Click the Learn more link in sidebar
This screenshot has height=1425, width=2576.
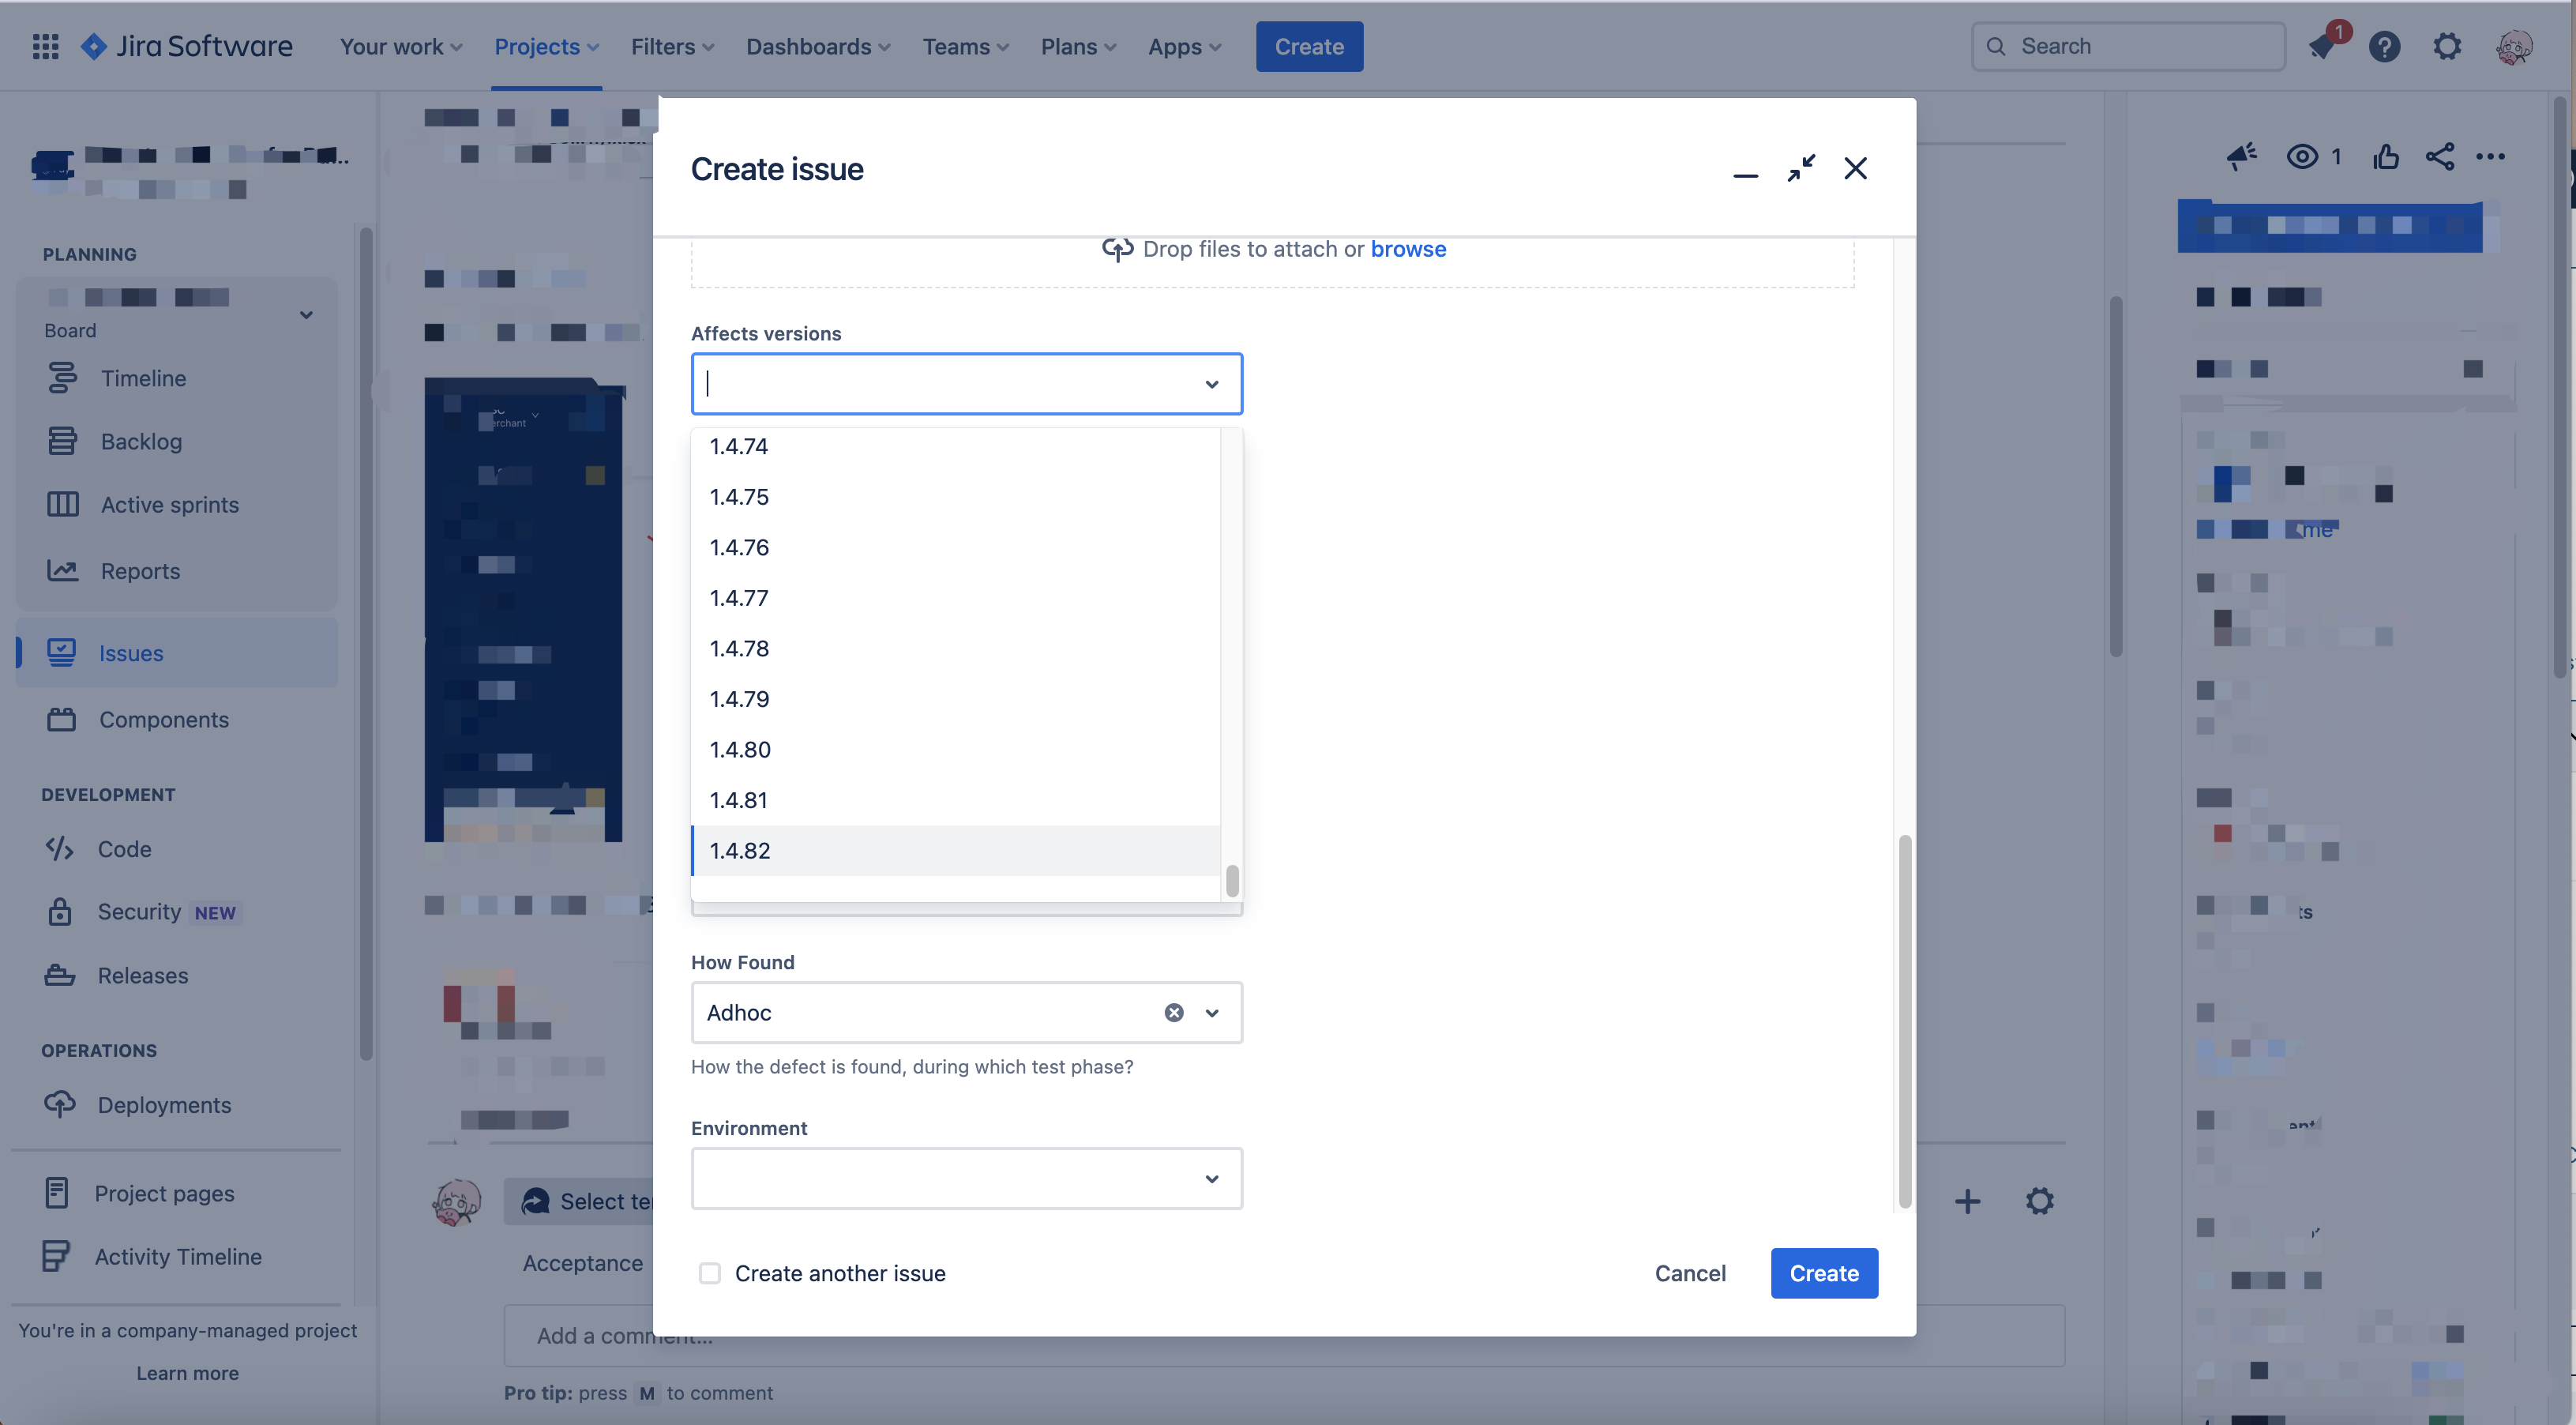point(188,1373)
